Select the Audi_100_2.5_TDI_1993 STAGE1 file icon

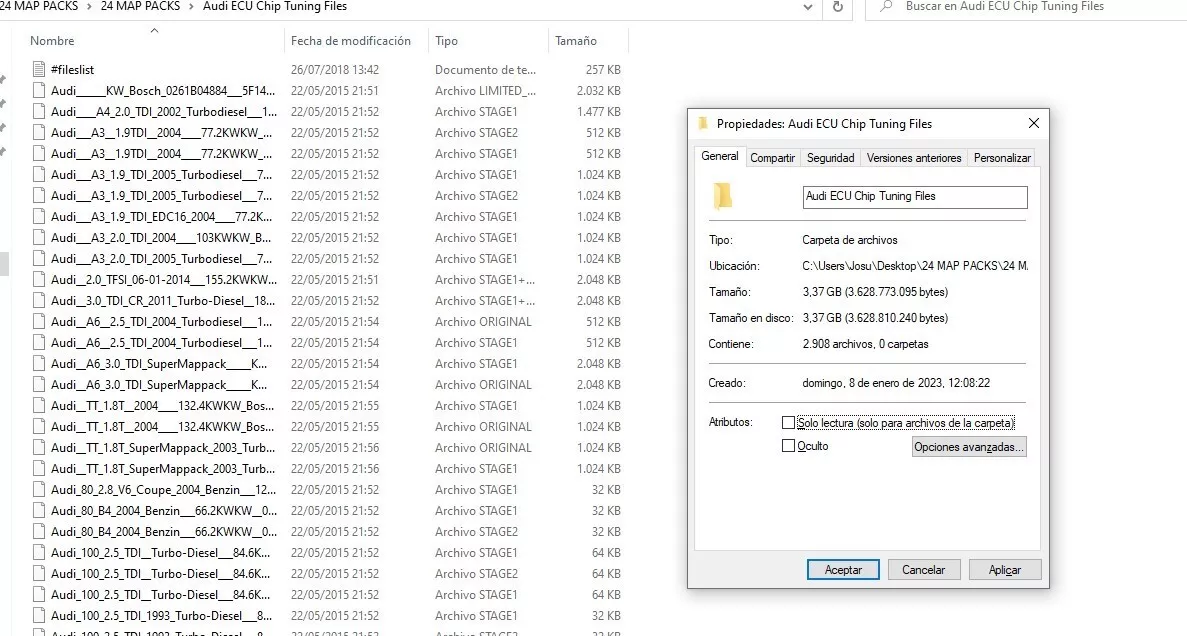click(39, 616)
